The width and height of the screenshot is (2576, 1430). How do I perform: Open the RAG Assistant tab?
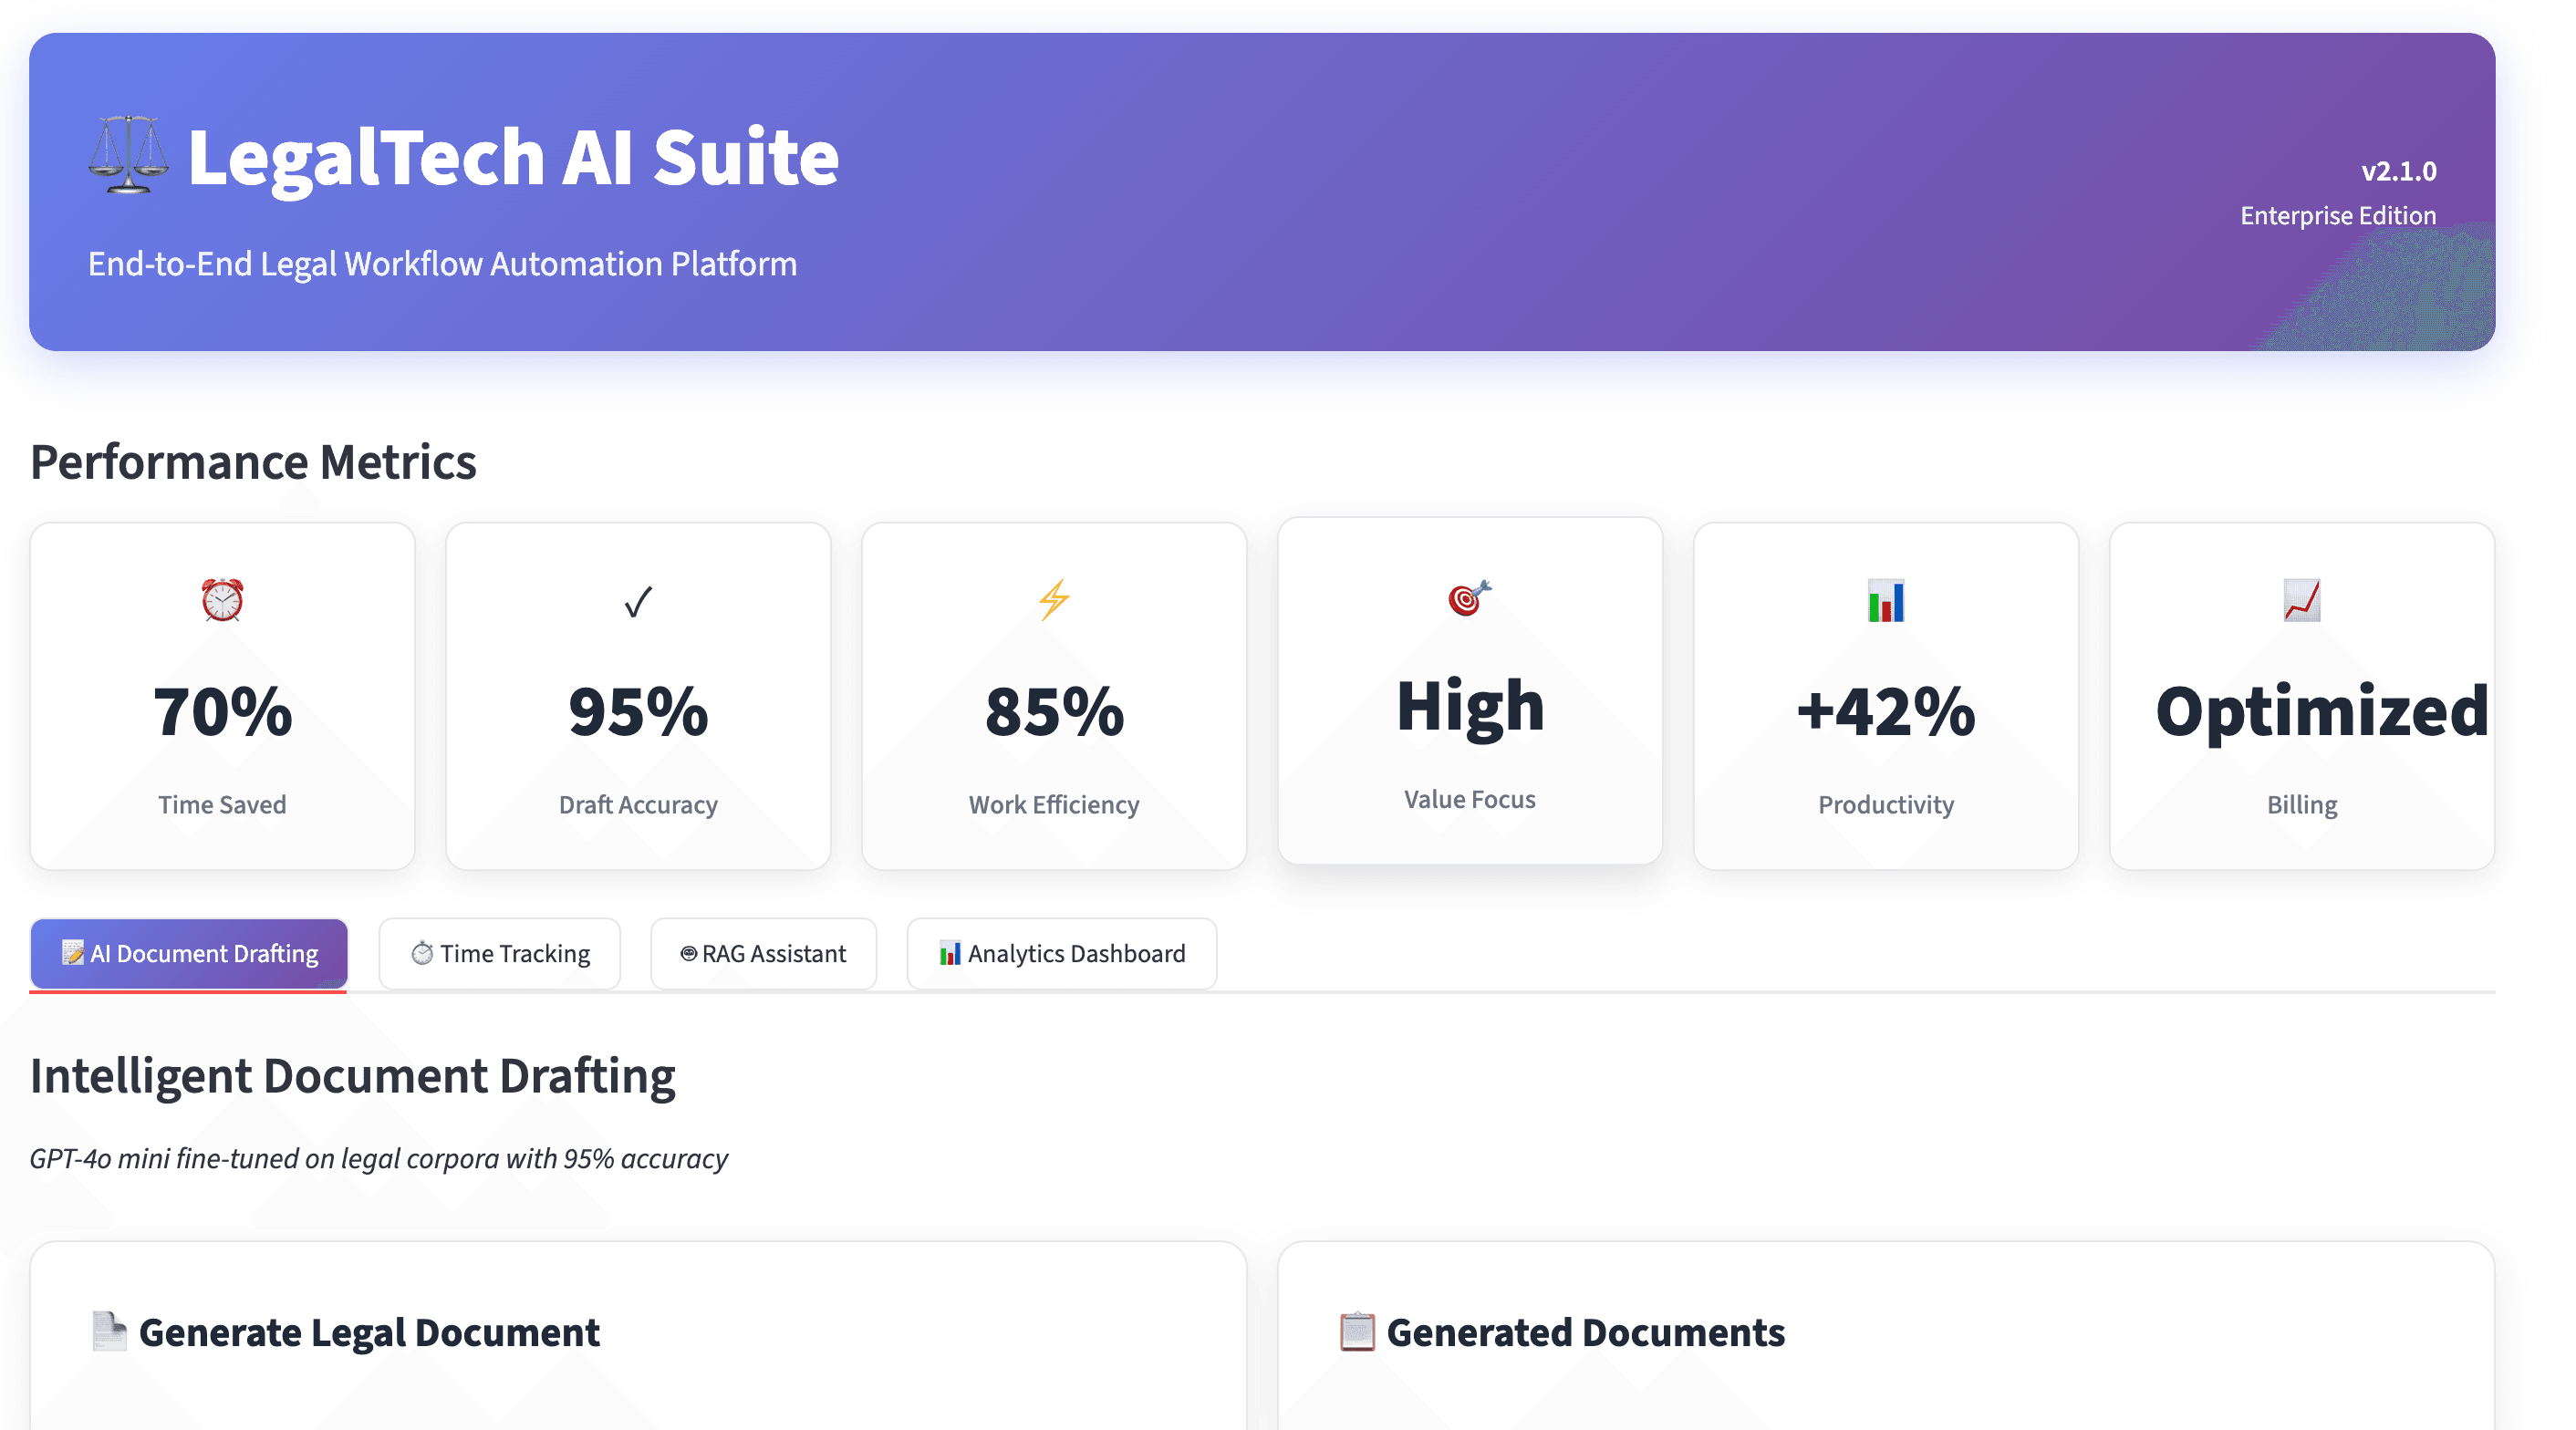tap(763, 953)
